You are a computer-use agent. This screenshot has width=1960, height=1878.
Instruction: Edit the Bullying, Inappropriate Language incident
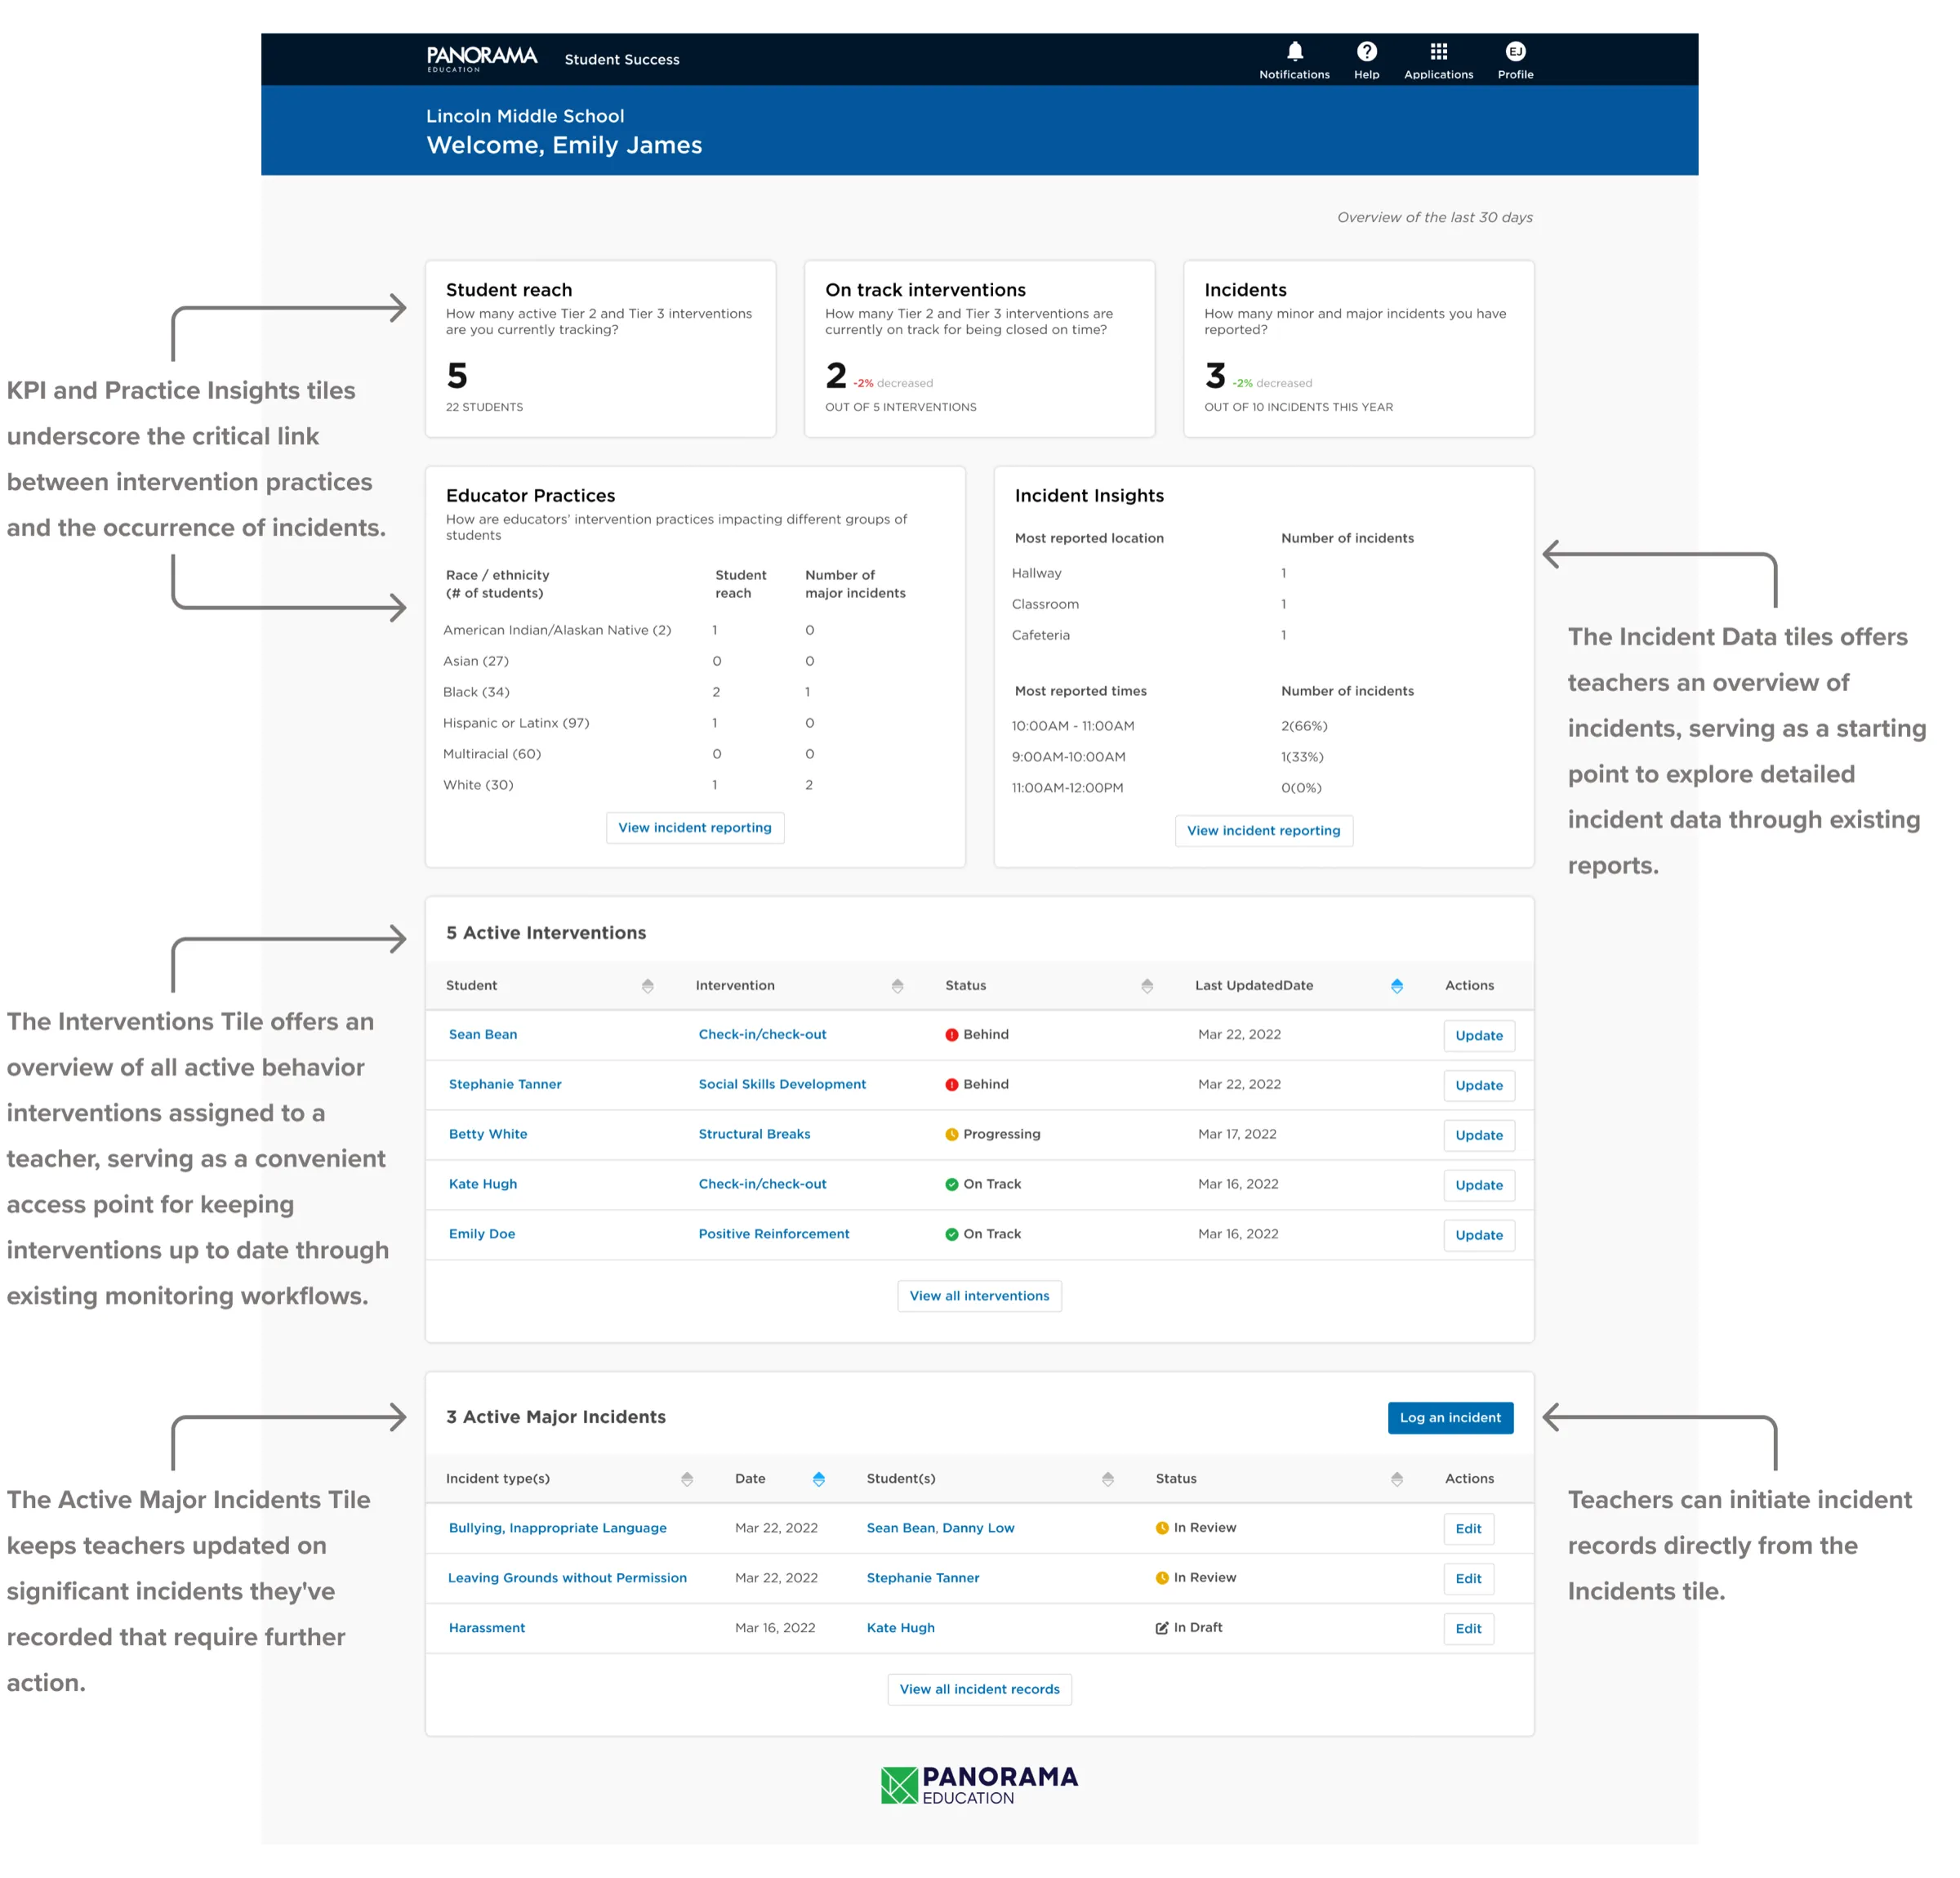1468,1529
